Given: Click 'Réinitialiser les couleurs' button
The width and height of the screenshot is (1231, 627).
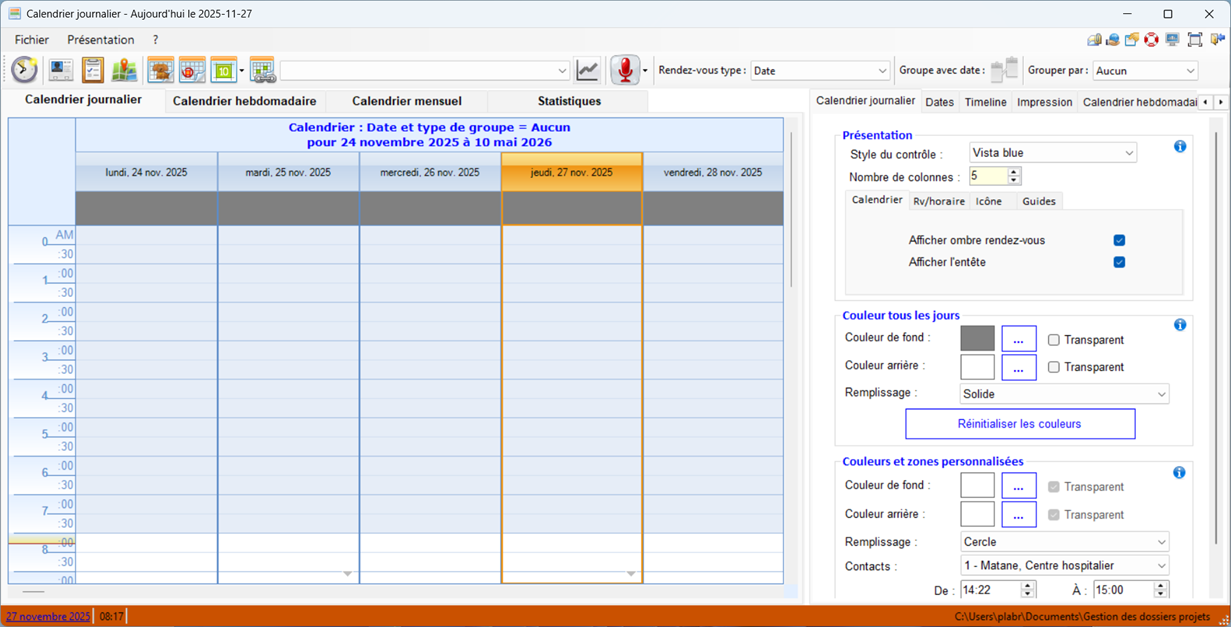Looking at the screenshot, I should tap(1020, 424).
